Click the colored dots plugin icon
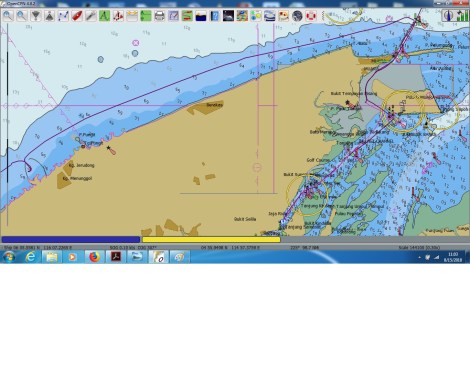Screen dimensions: 470x370 256,16
